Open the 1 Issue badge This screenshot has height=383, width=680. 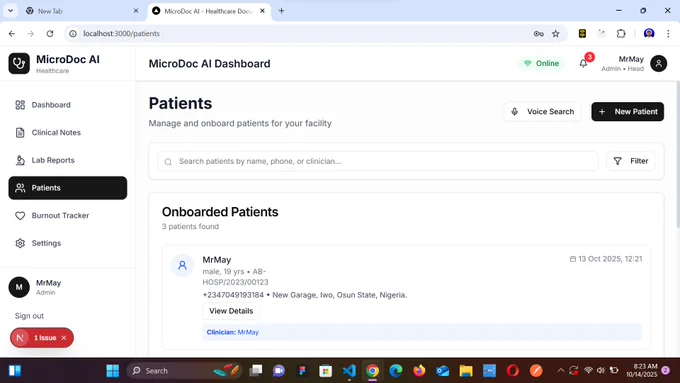[x=45, y=338]
